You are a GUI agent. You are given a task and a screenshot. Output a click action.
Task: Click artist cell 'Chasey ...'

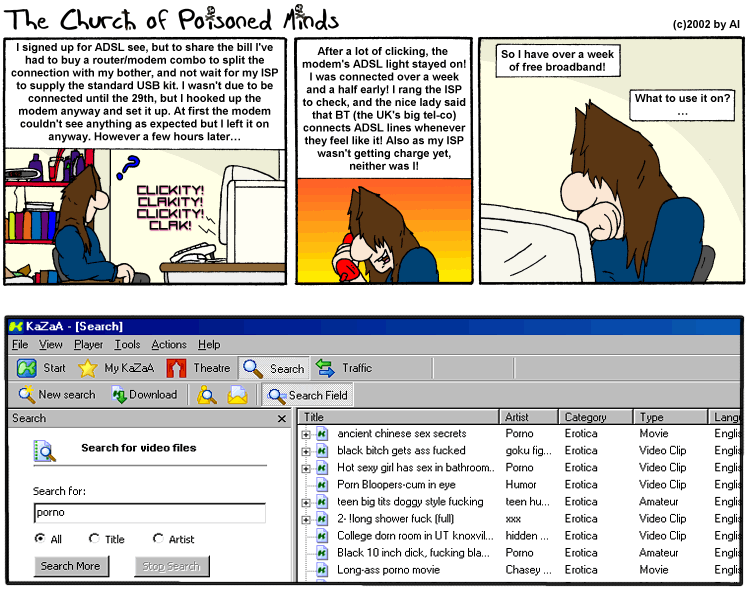point(529,570)
